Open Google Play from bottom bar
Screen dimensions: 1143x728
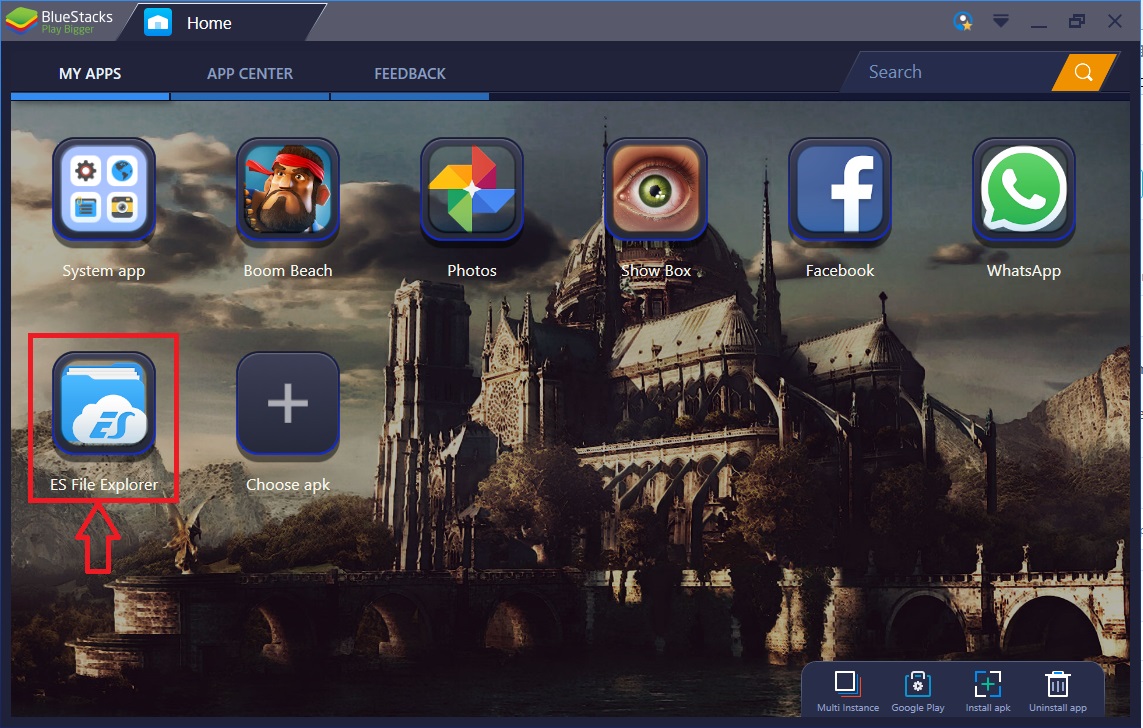click(x=918, y=692)
